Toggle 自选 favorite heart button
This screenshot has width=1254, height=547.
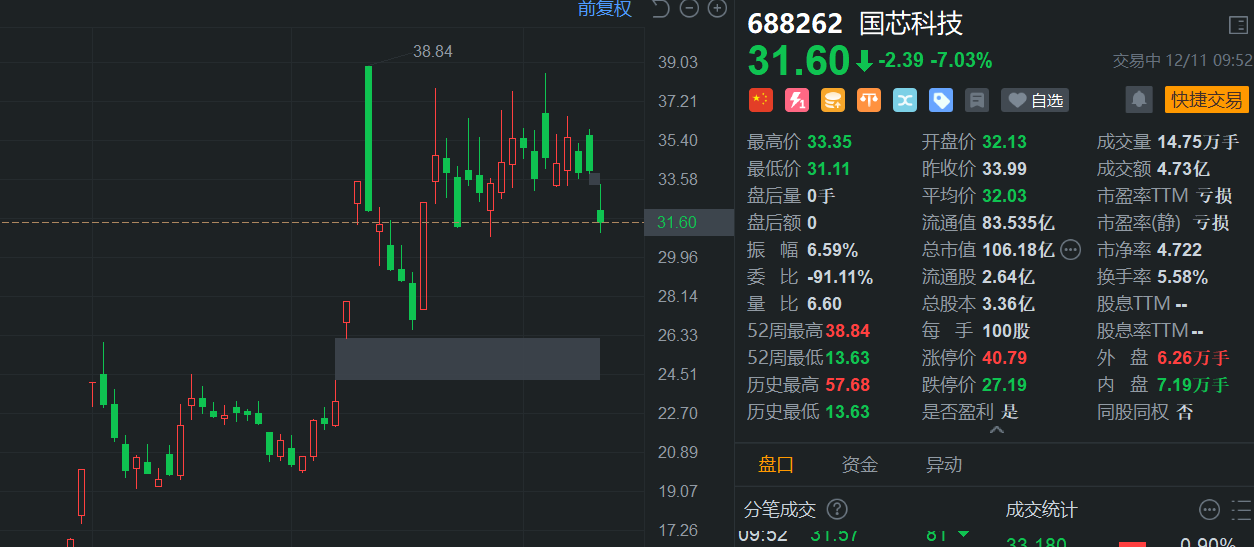[x=1035, y=100]
